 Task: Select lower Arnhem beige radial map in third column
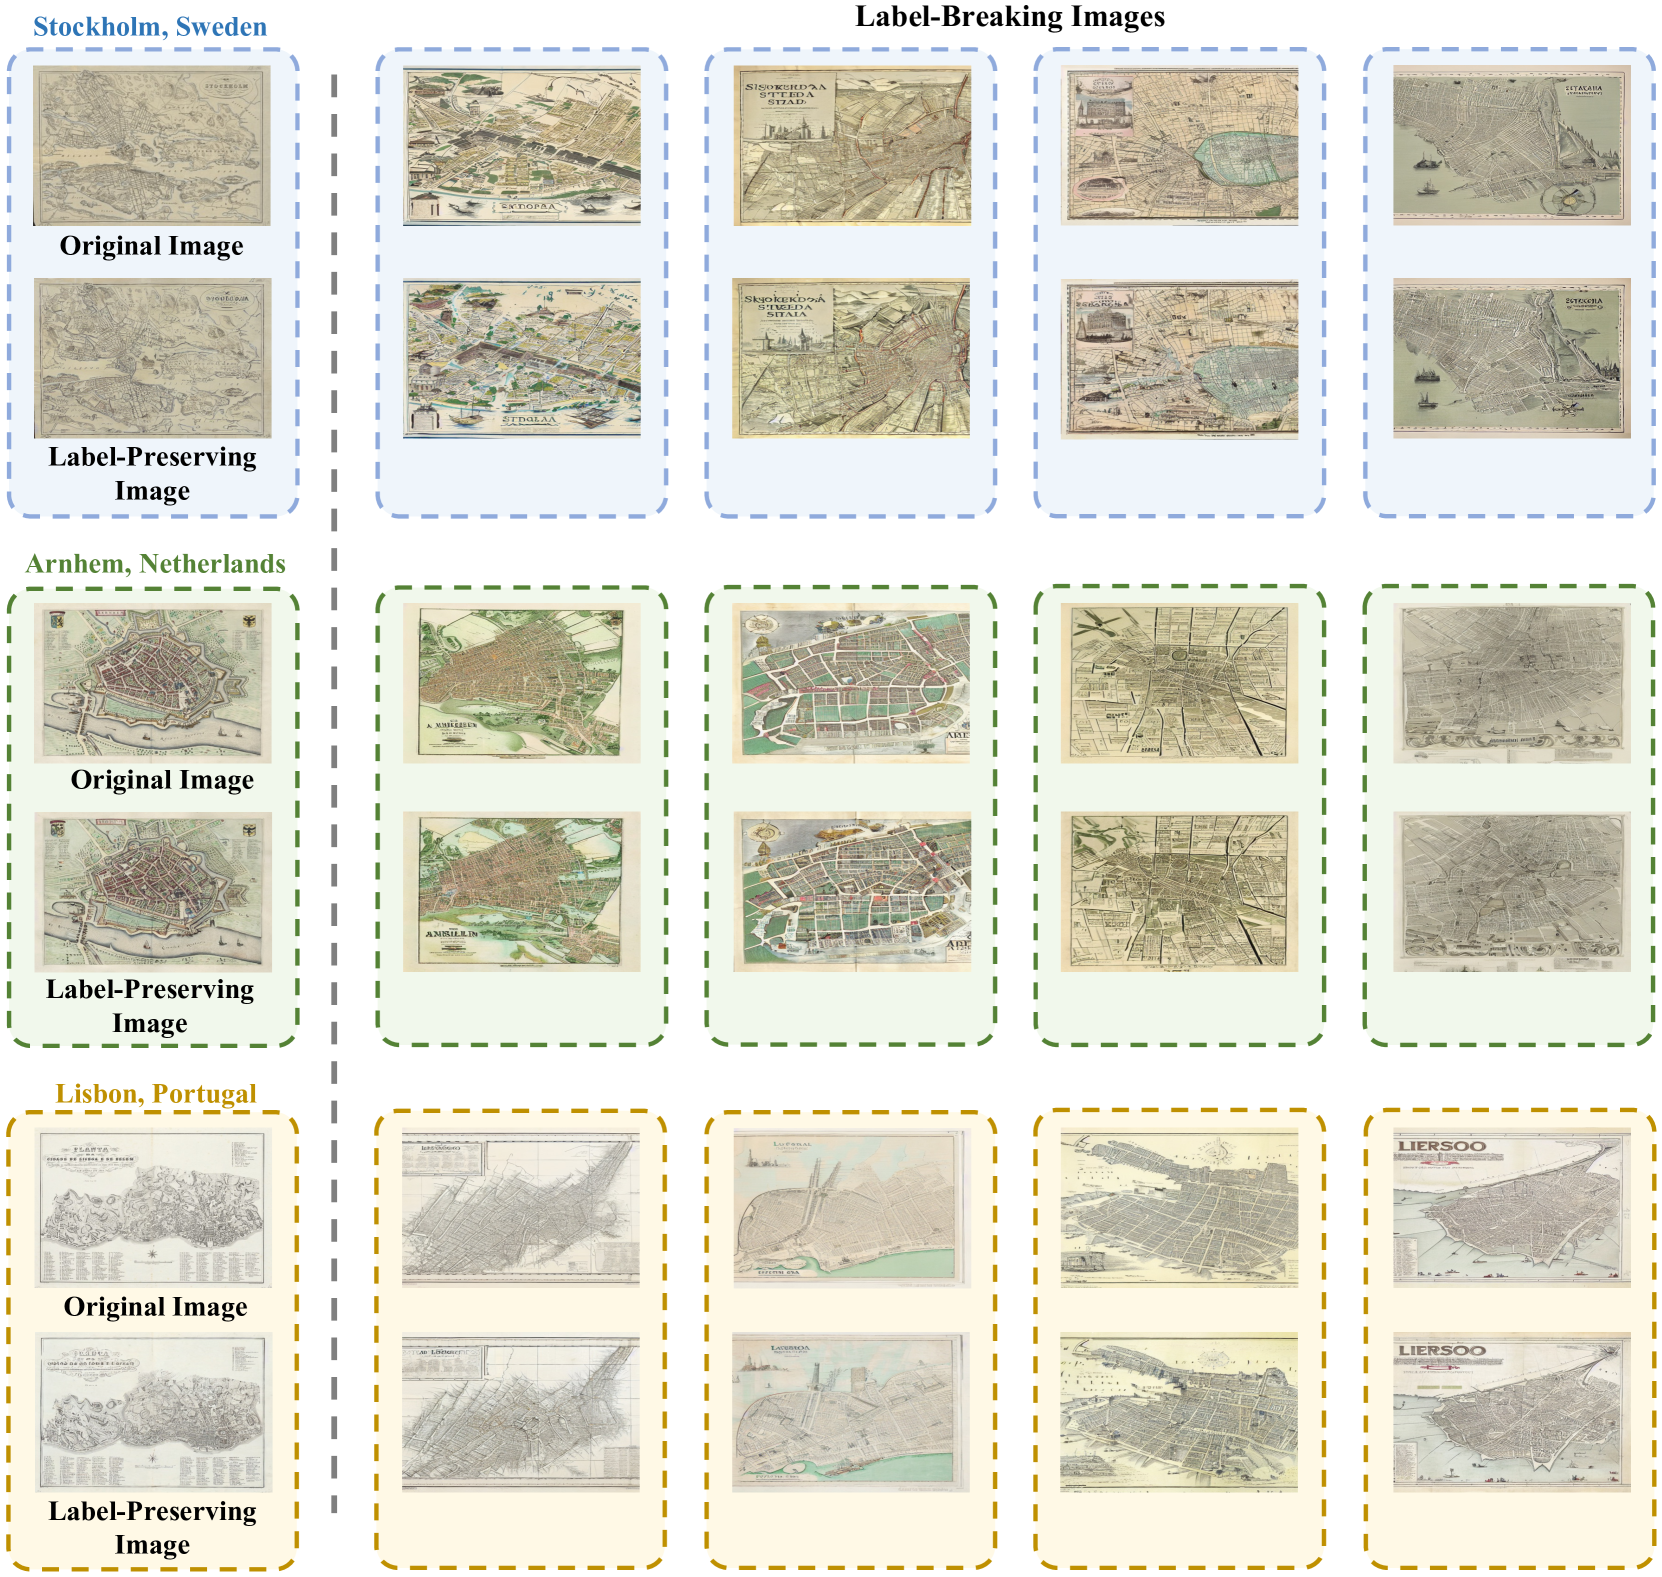pyautogui.click(x=1180, y=892)
